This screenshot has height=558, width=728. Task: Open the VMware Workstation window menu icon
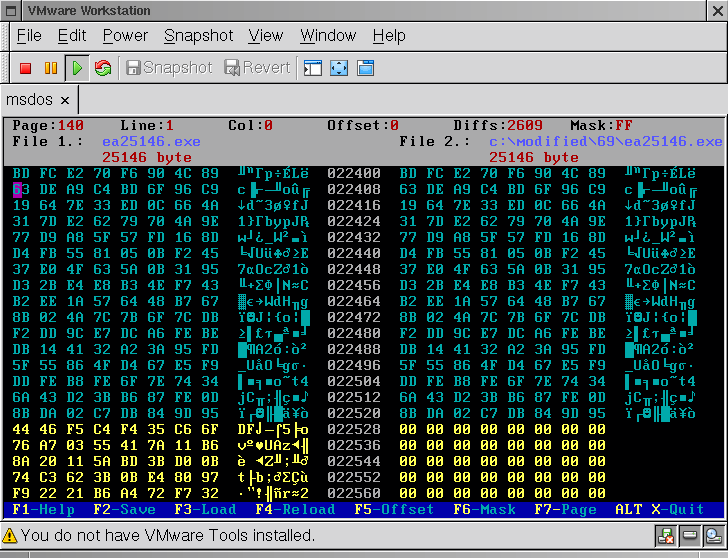(x=11, y=11)
